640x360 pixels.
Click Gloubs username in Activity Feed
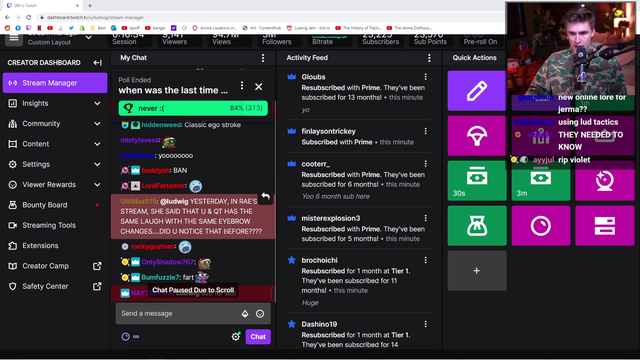(313, 77)
